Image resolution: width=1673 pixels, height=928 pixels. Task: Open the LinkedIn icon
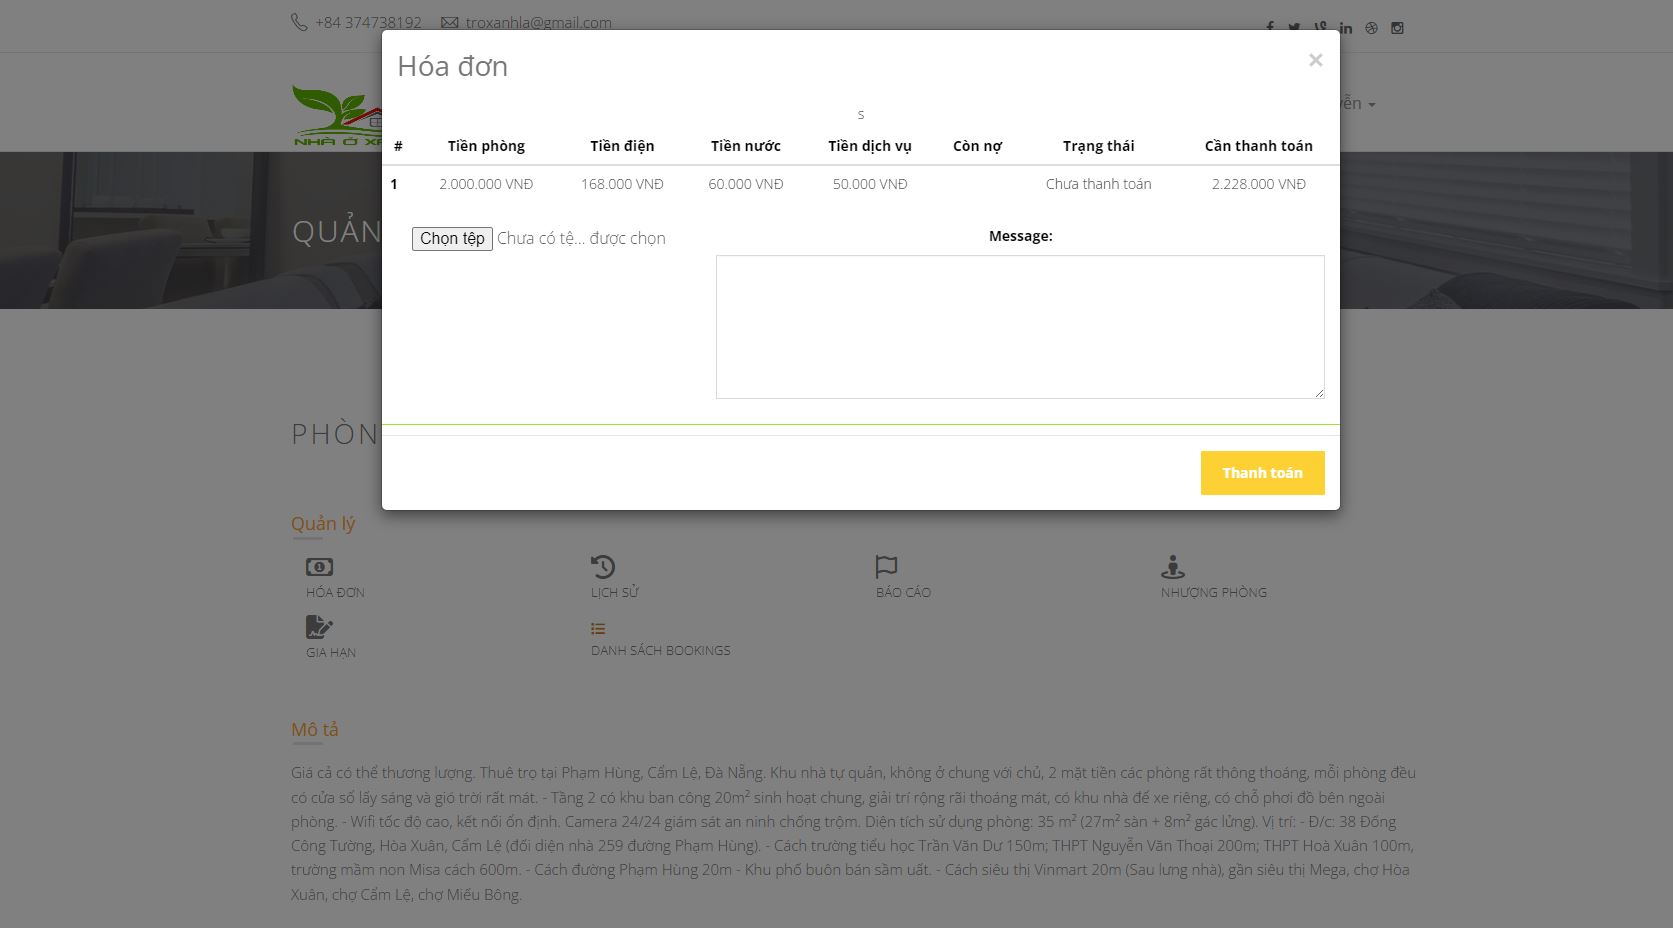1346,28
